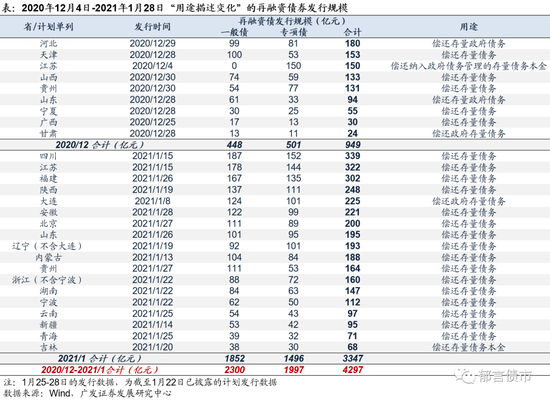The width and height of the screenshot is (550, 400).
Task: Select the 大连 row name
Action: coord(48,201)
